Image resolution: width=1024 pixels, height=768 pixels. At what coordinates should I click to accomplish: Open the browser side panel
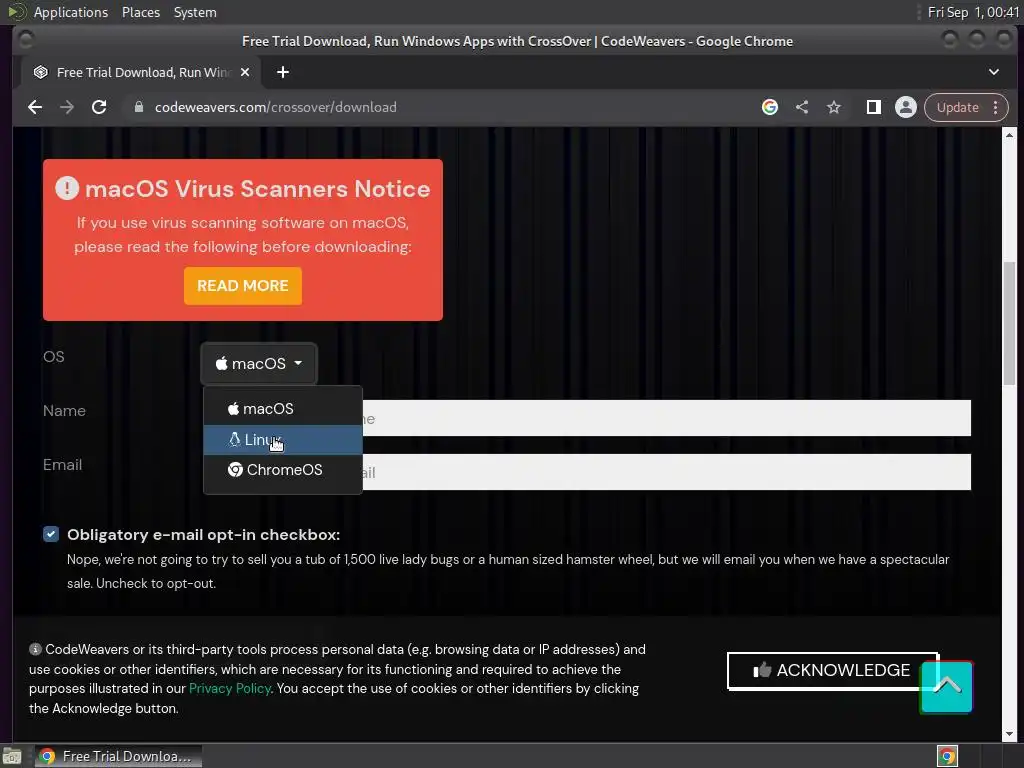tap(873, 107)
